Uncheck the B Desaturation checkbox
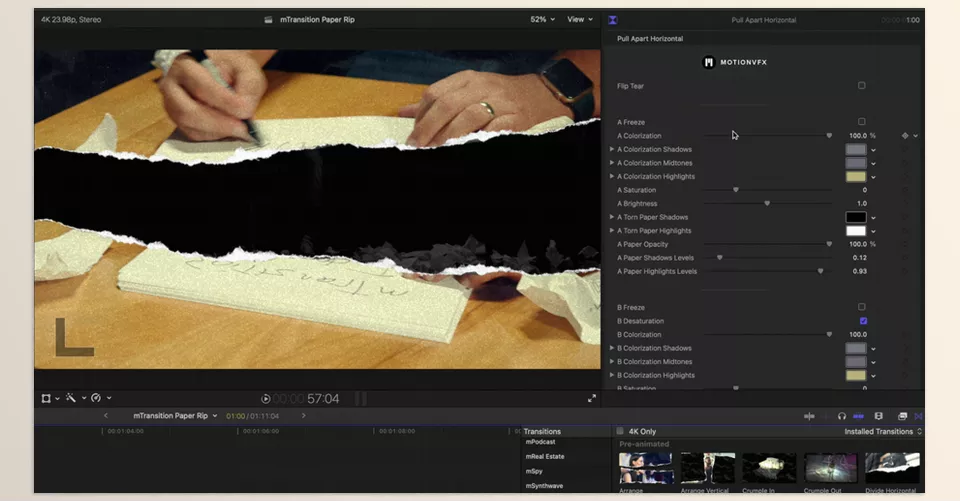This screenshot has width=960, height=501. click(x=863, y=321)
